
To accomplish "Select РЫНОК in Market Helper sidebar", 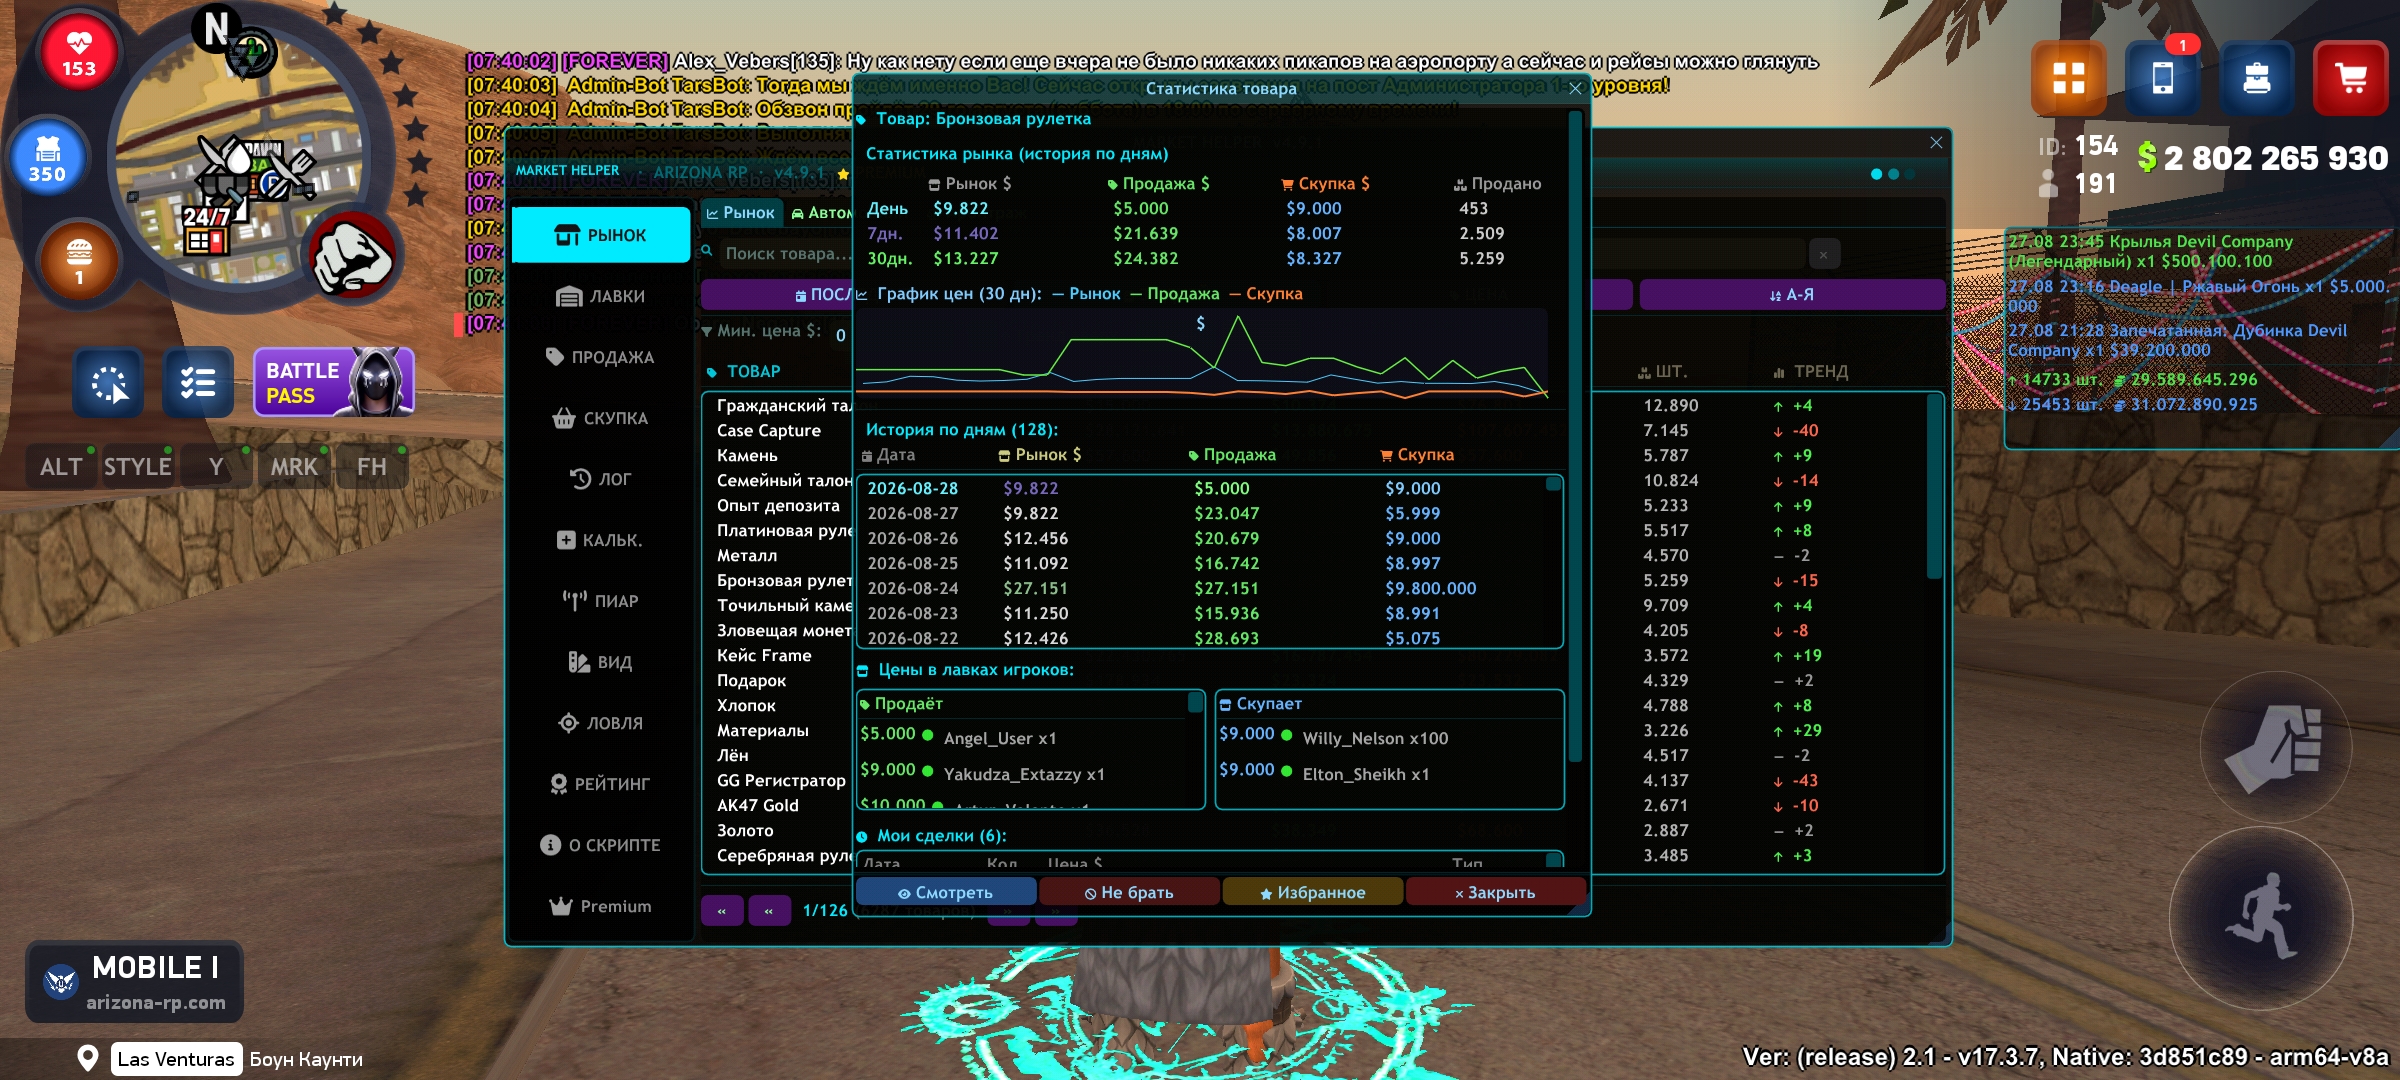I will 600,235.
